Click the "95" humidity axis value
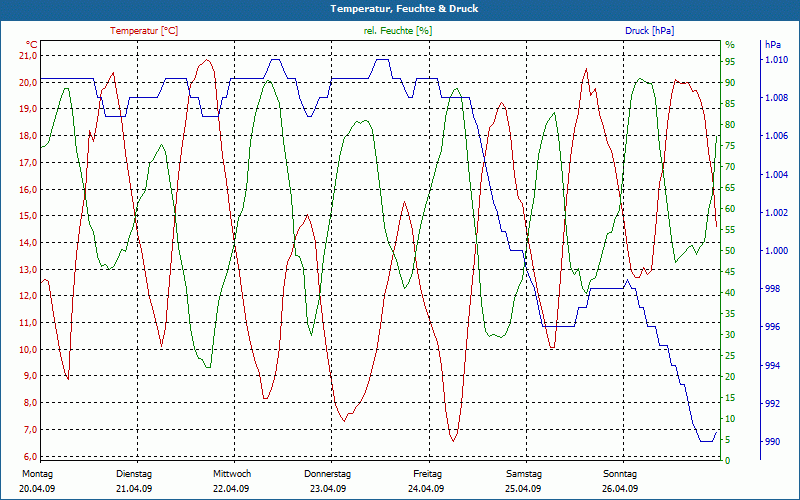Image resolution: width=800 pixels, height=500 pixels. [730, 62]
